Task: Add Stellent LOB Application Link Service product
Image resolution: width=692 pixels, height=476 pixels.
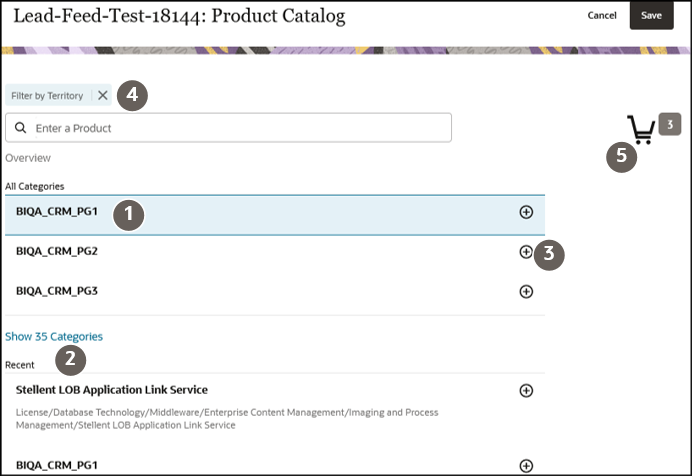Action: coord(526,390)
